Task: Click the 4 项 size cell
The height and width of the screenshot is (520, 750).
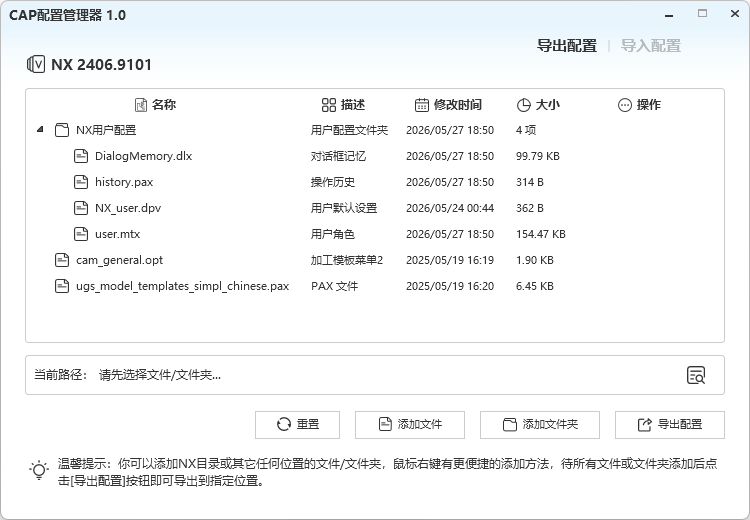Action: pyautogui.click(x=526, y=130)
